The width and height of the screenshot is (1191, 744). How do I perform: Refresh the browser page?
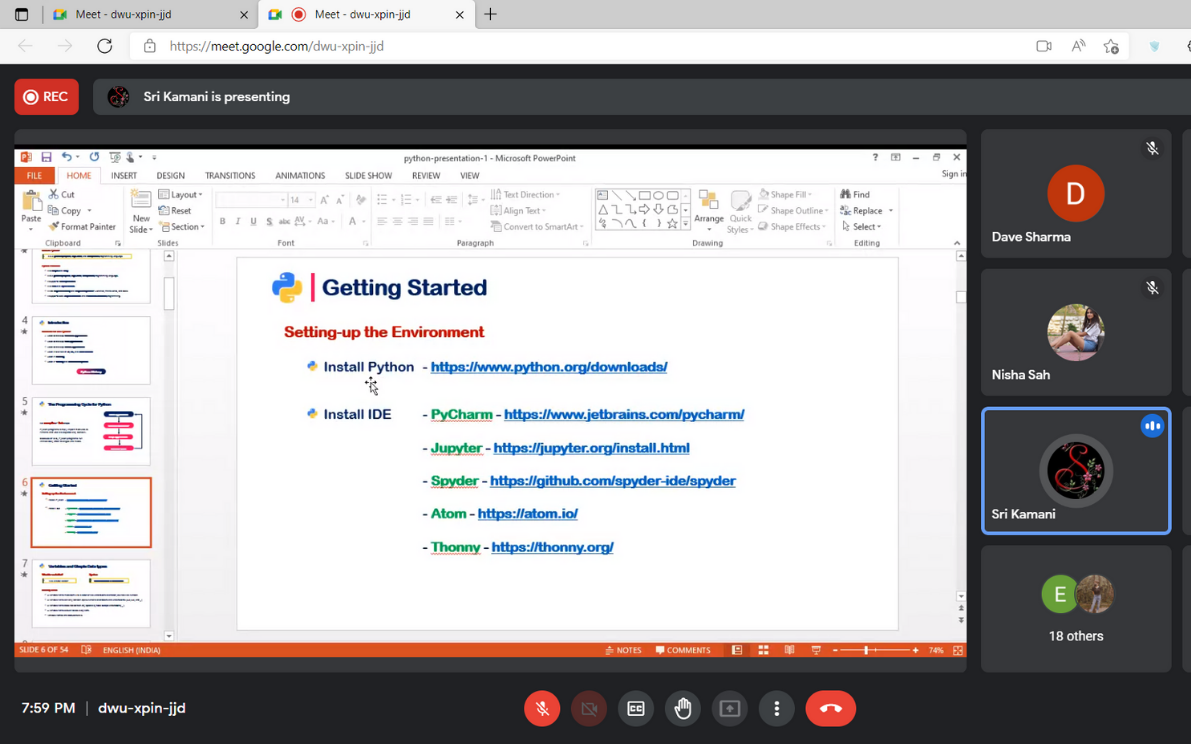click(105, 46)
